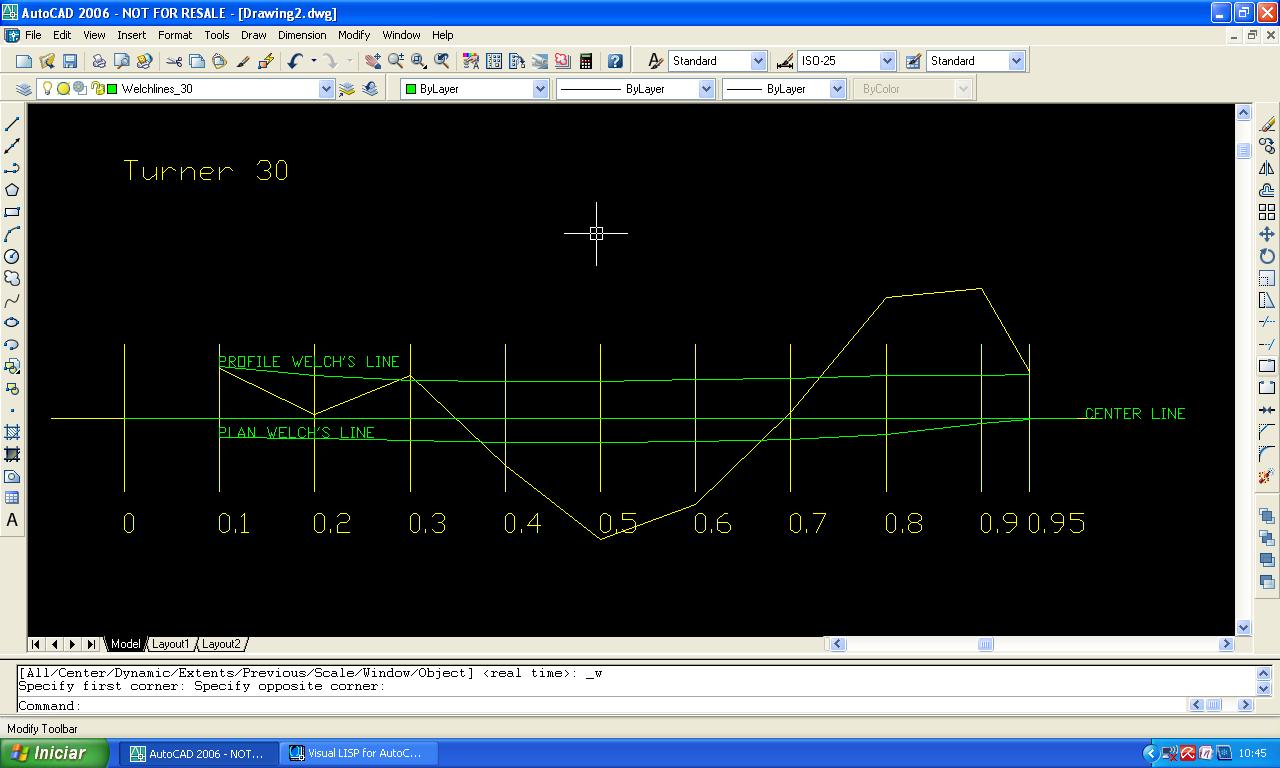Viewport: 1280px width, 768px height.
Task: Click the Undo arrow icon
Action: click(x=295, y=61)
